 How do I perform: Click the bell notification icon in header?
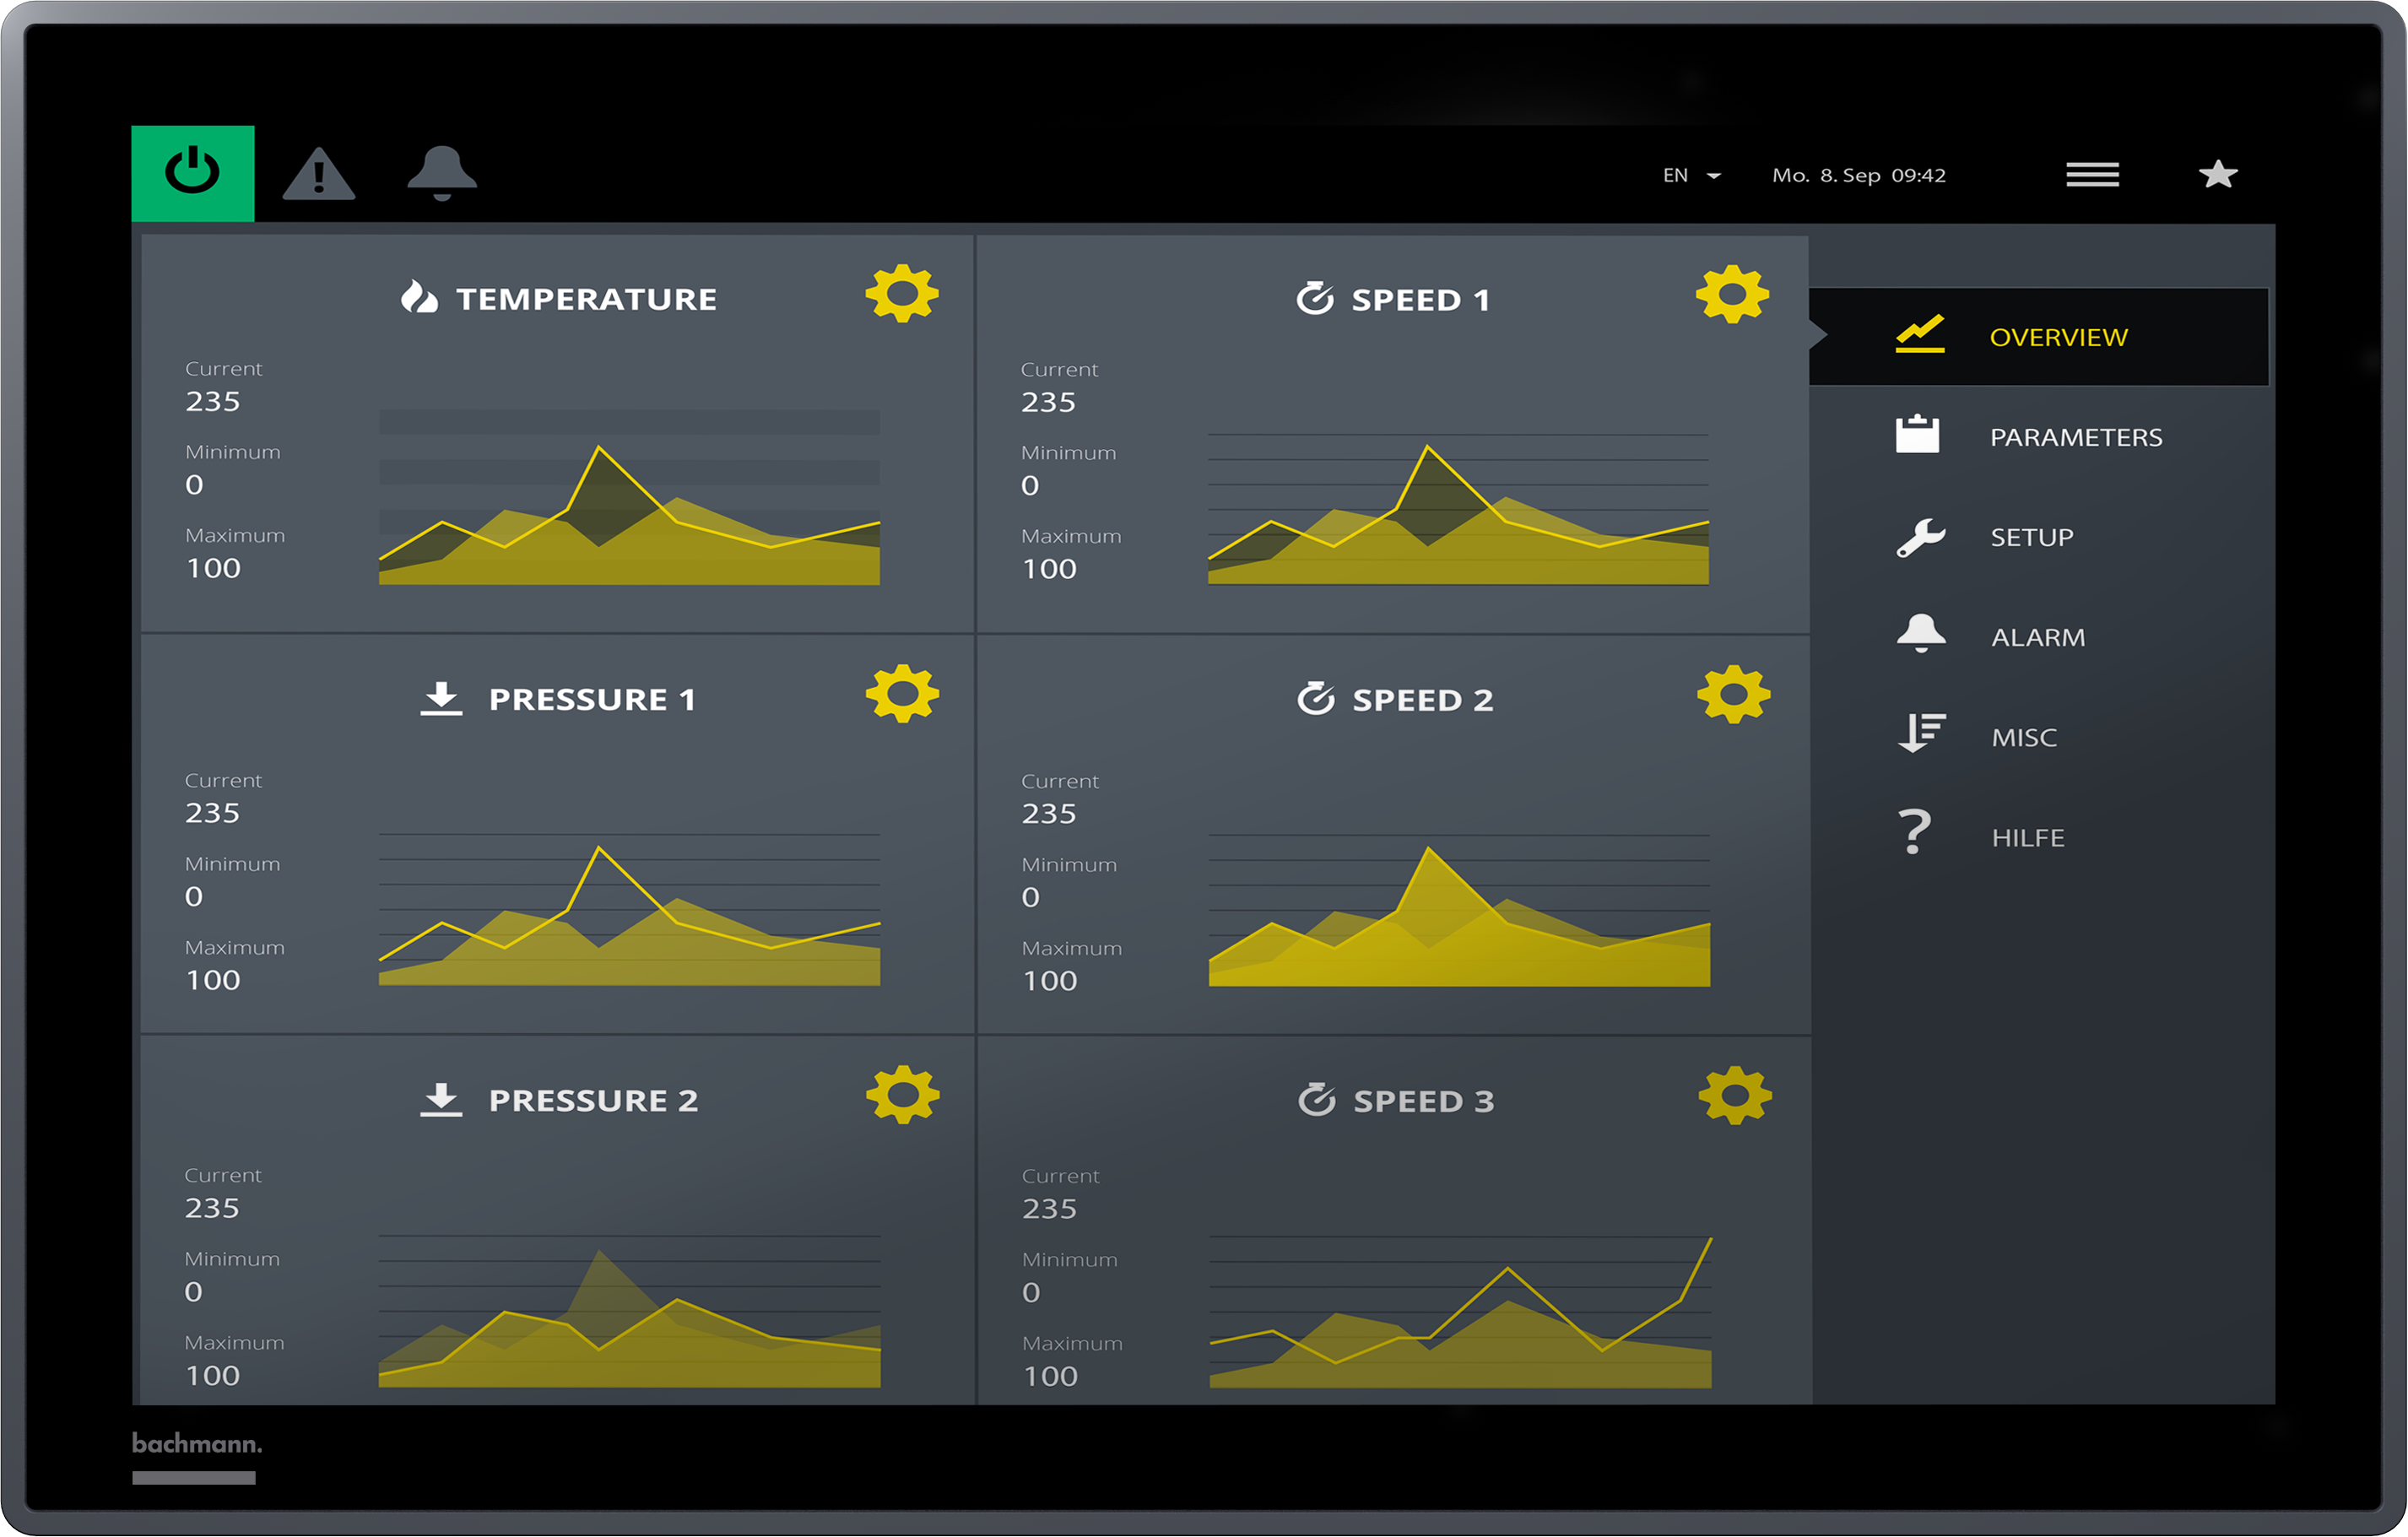441,173
